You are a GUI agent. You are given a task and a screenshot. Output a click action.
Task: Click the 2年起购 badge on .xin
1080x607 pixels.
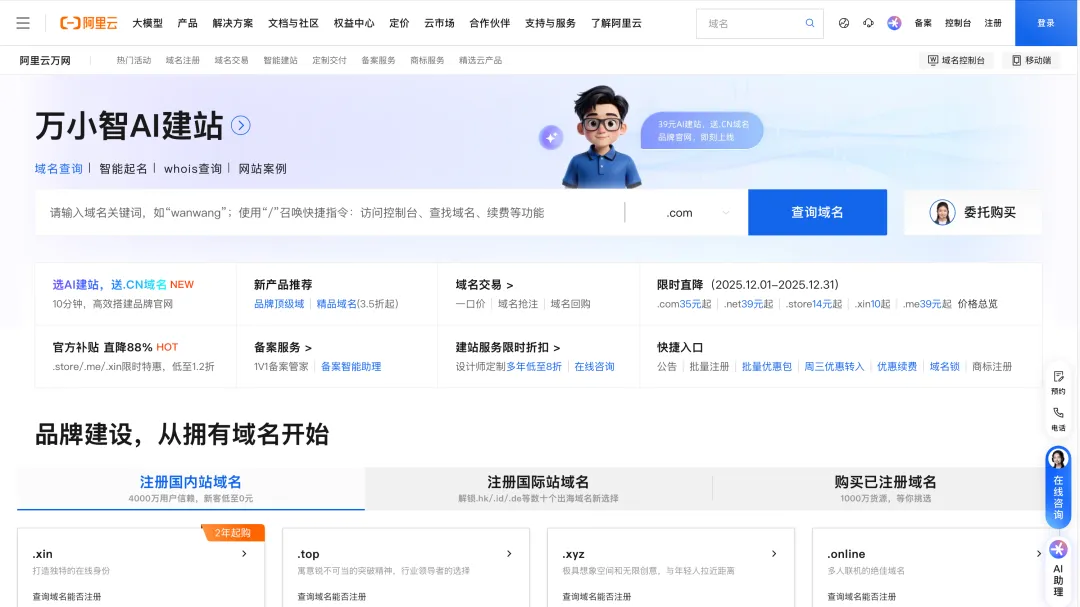tap(233, 533)
